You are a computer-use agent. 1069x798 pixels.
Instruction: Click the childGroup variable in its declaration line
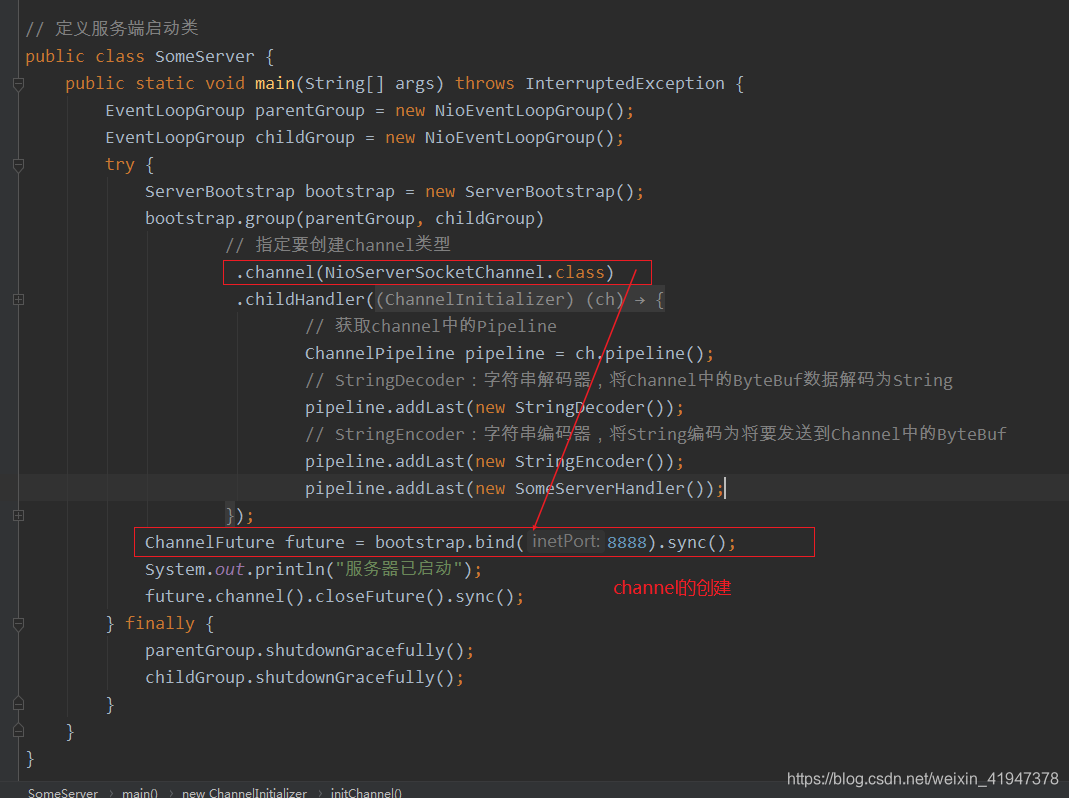click(x=305, y=138)
